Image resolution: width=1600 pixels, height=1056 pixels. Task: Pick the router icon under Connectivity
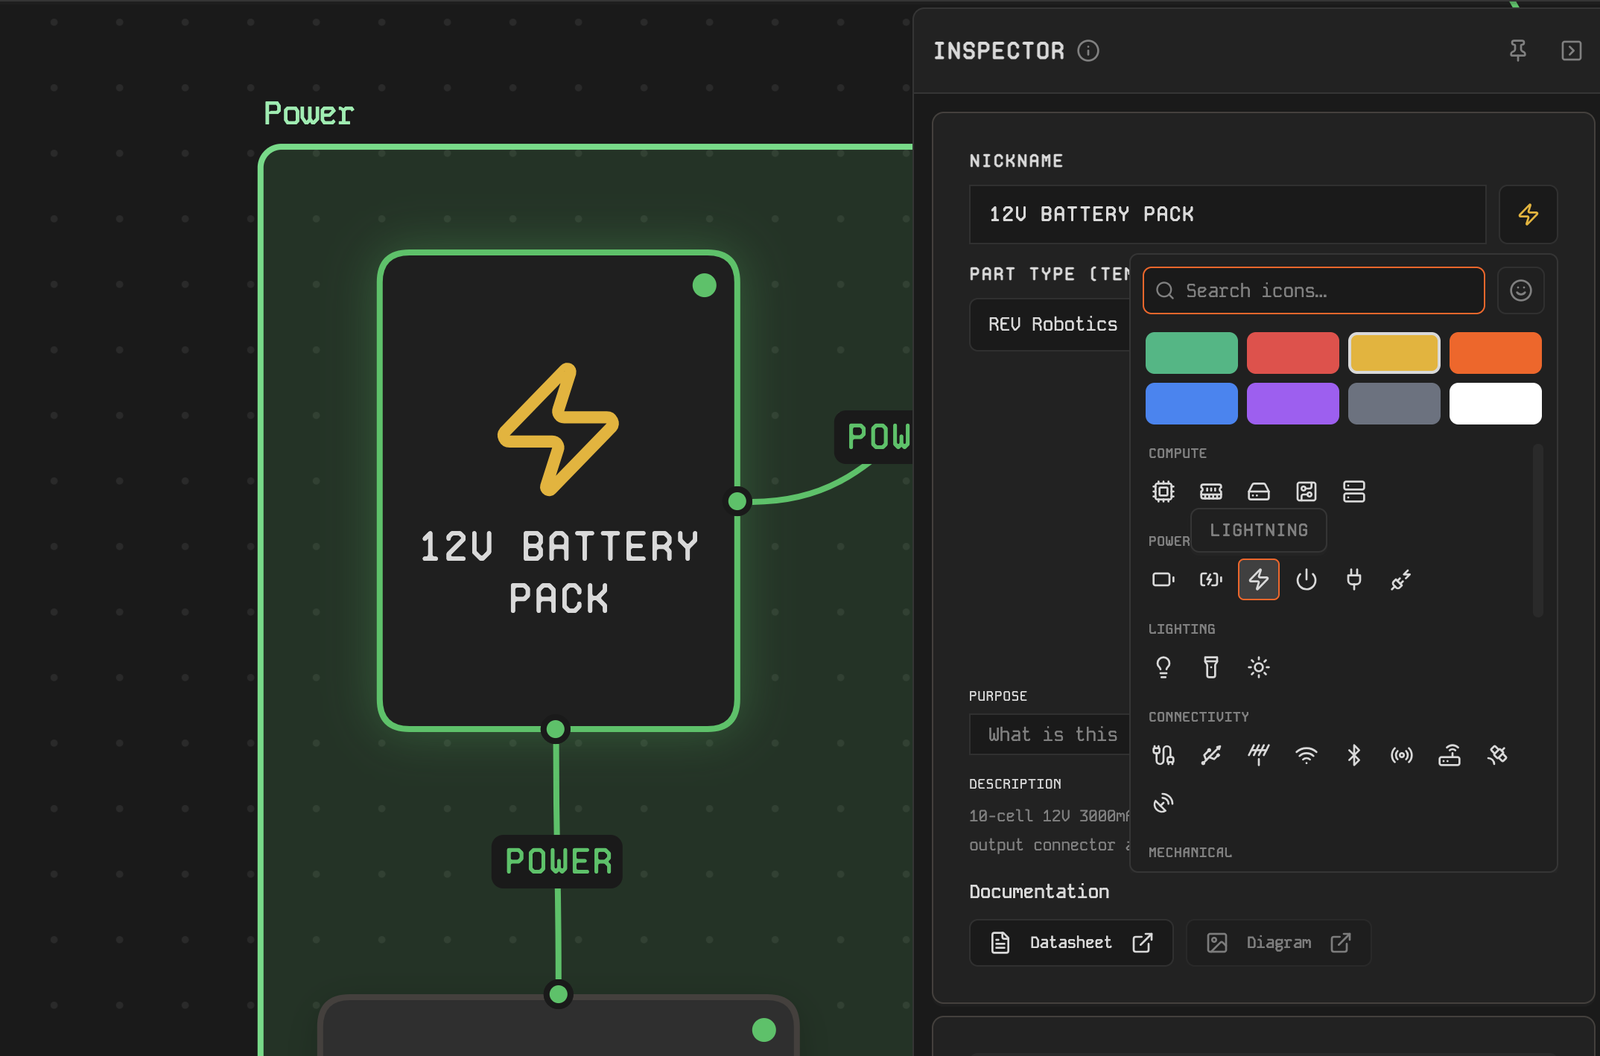pyautogui.click(x=1449, y=755)
